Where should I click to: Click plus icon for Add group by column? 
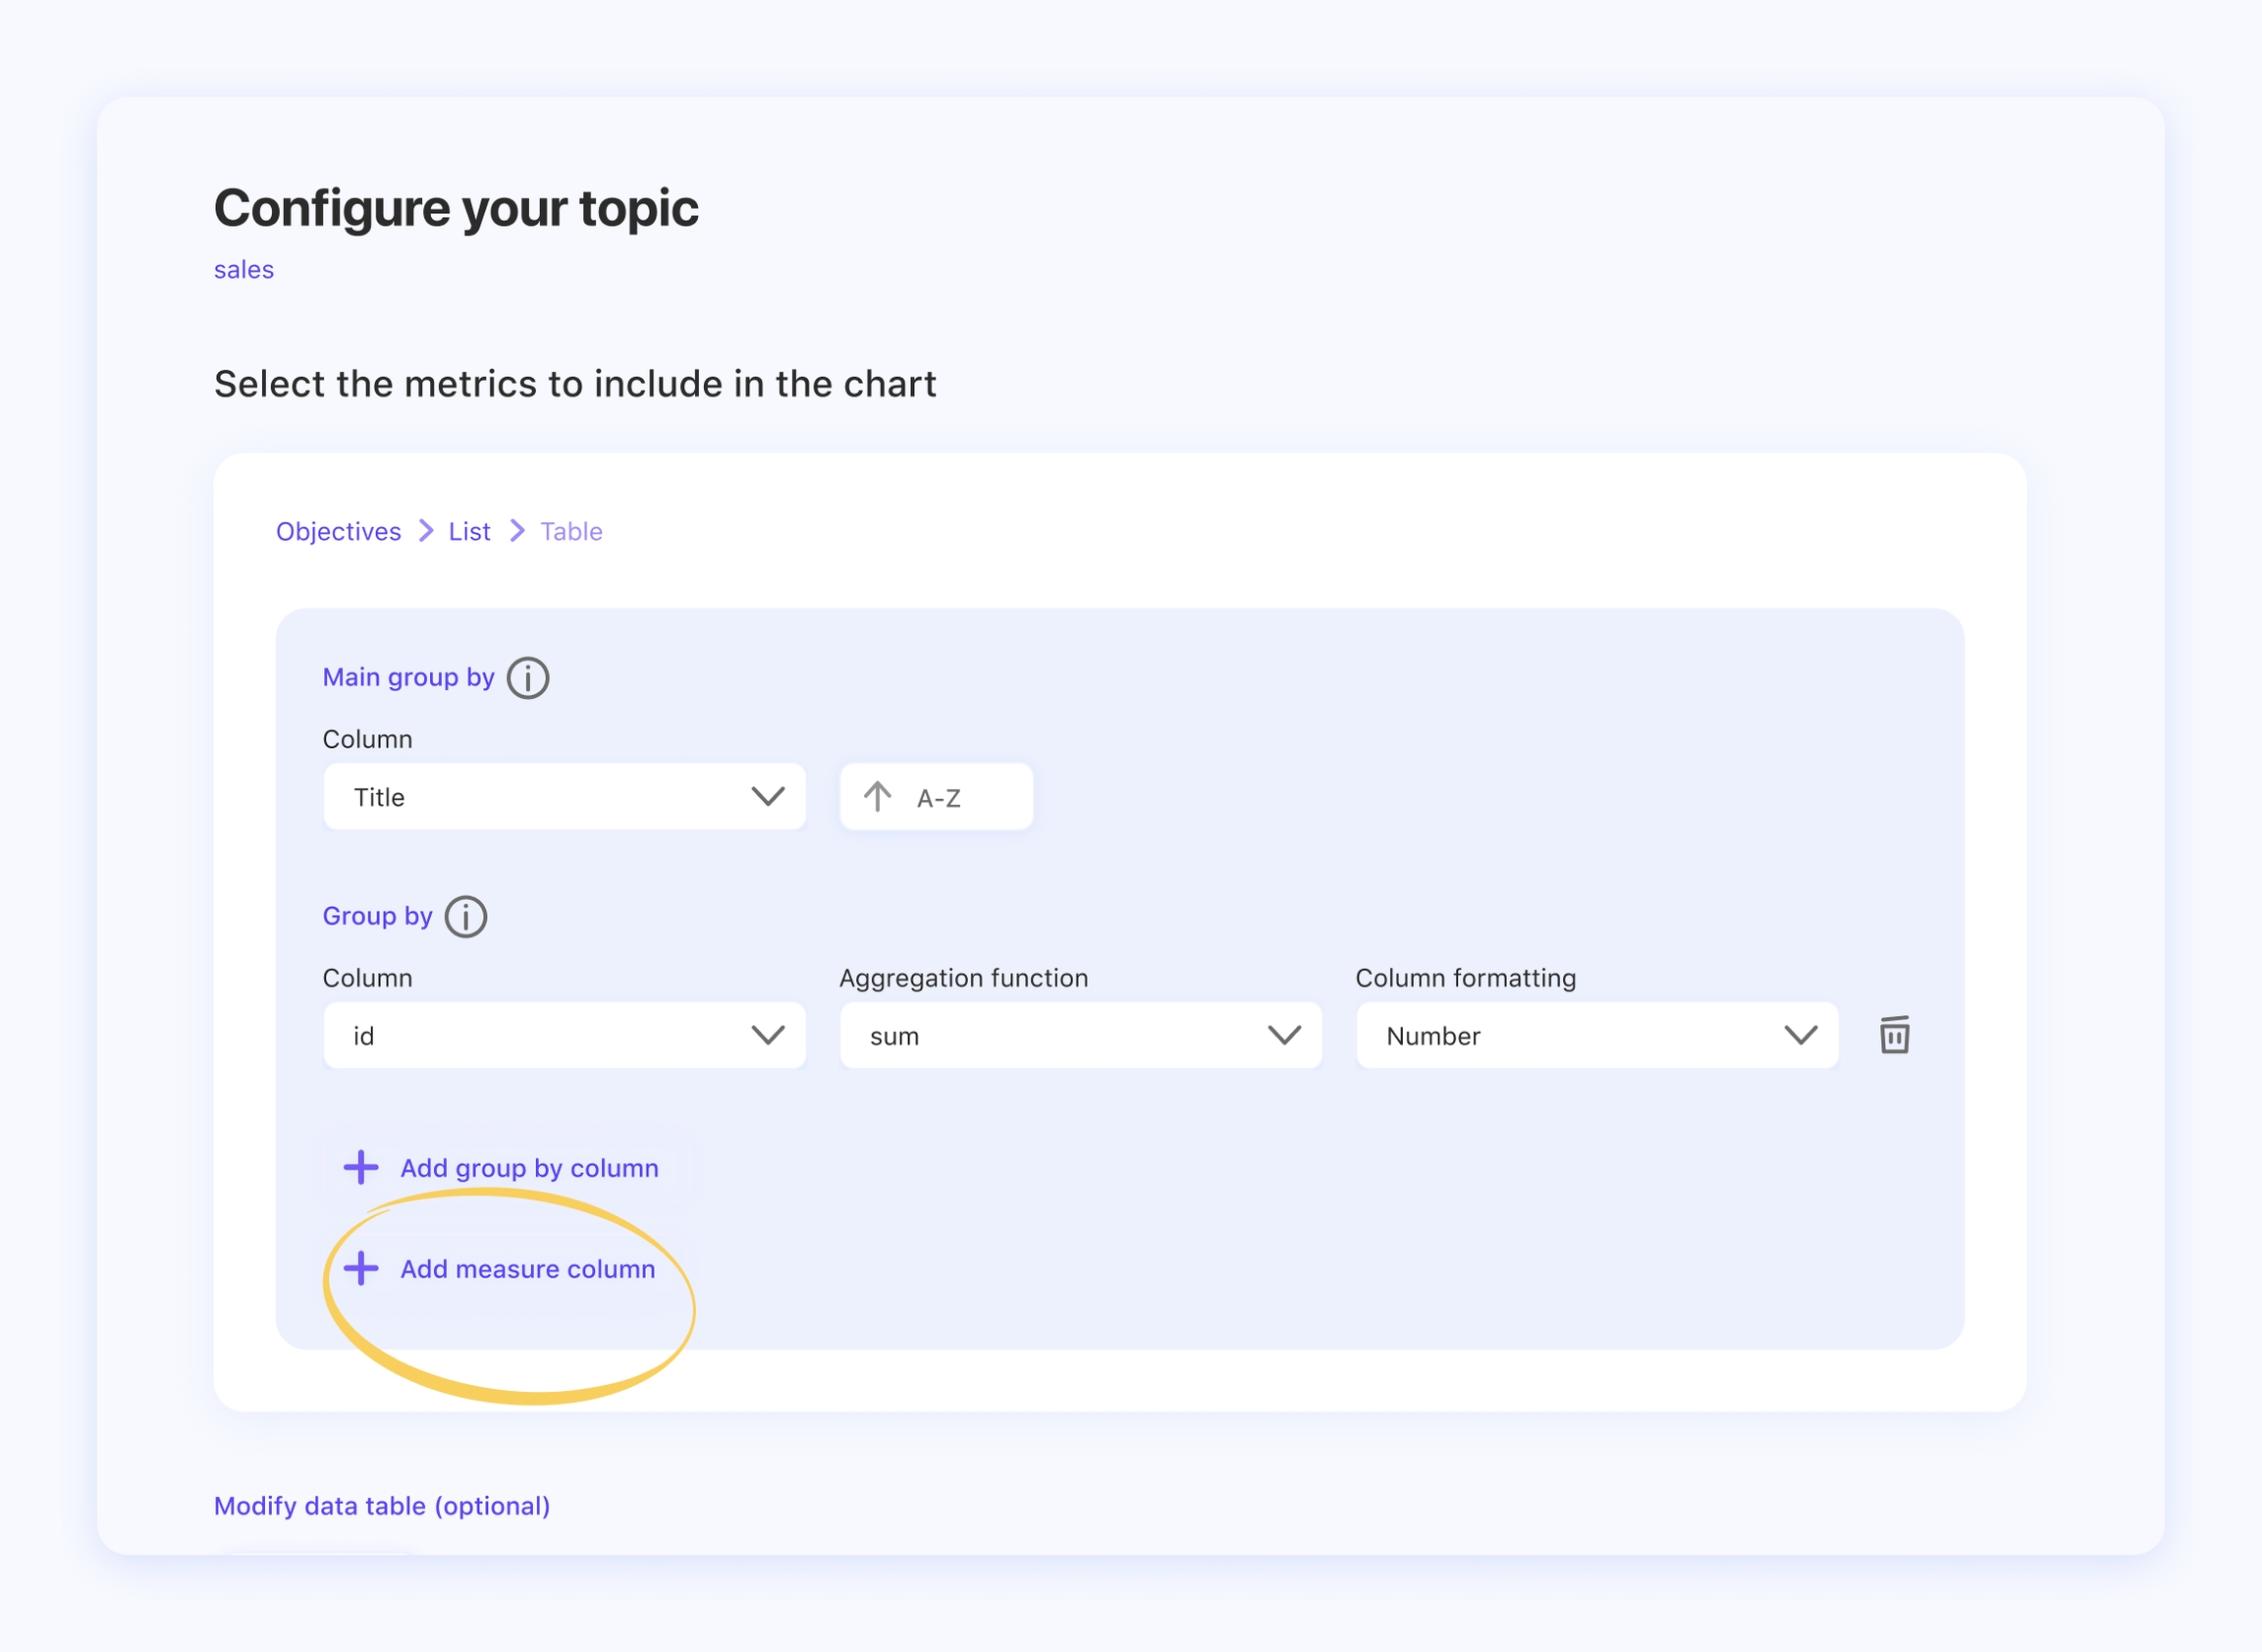[361, 1167]
